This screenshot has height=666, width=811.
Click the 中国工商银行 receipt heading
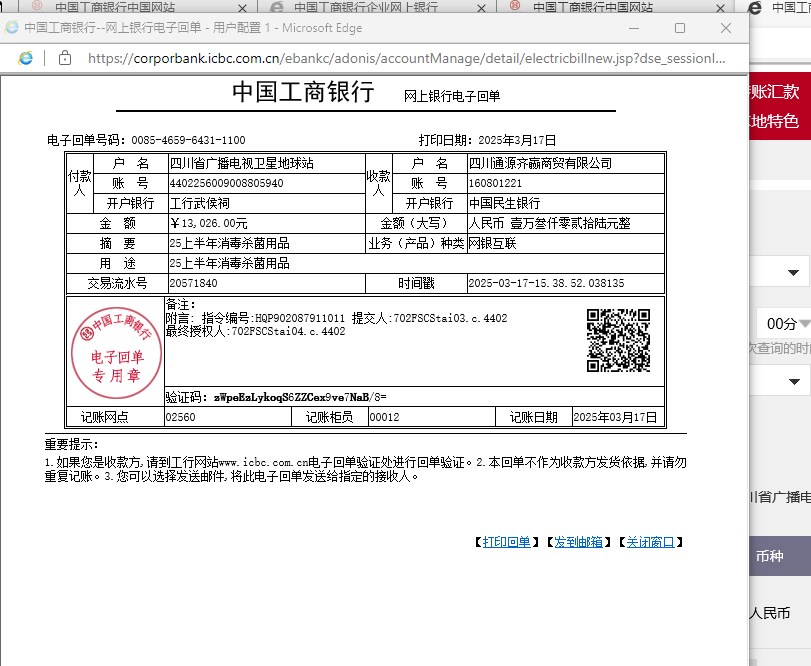(303, 92)
